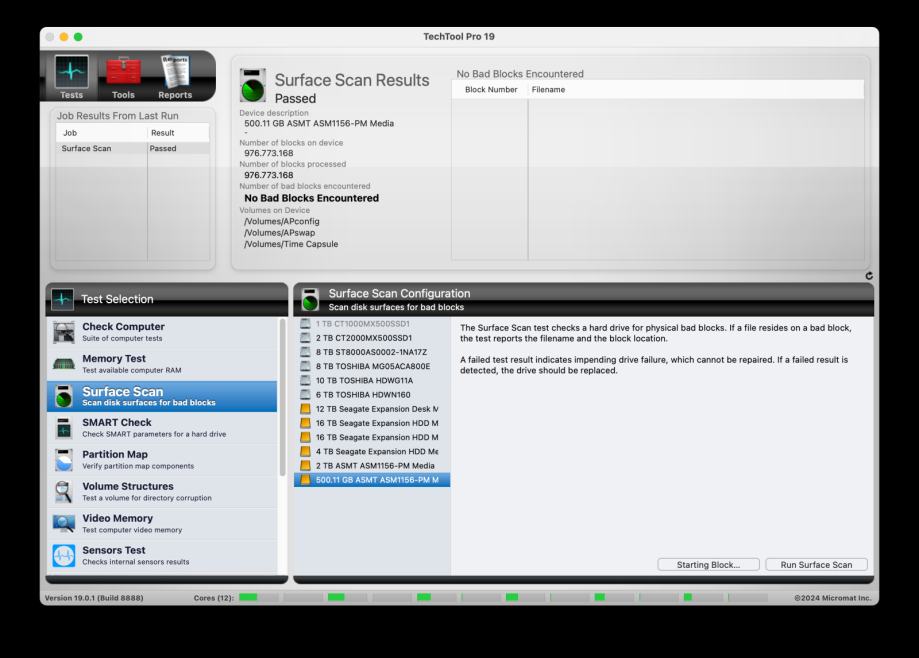Select the SMART Check icon
The height and width of the screenshot is (658, 919).
pos(64,428)
